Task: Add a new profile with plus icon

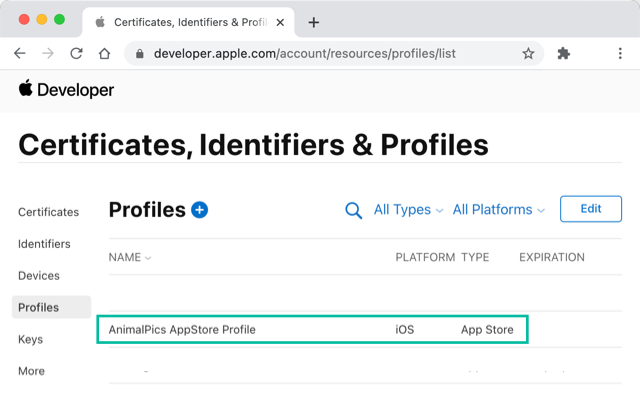Action: [200, 210]
